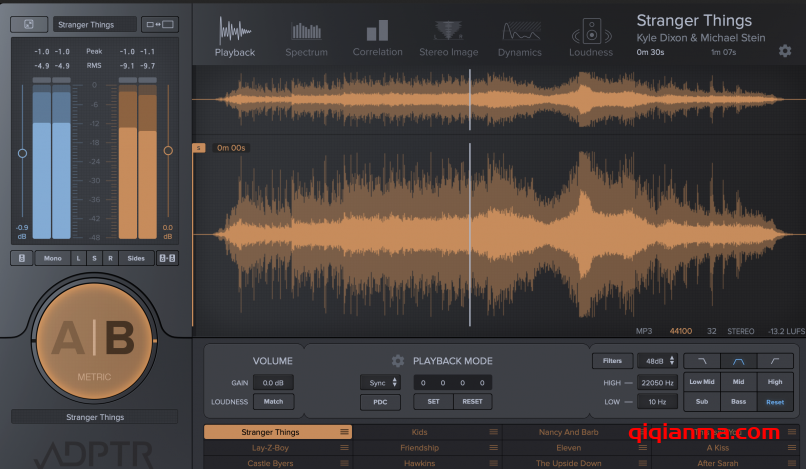Click the -13.2 LUFS readout

pos(786,331)
